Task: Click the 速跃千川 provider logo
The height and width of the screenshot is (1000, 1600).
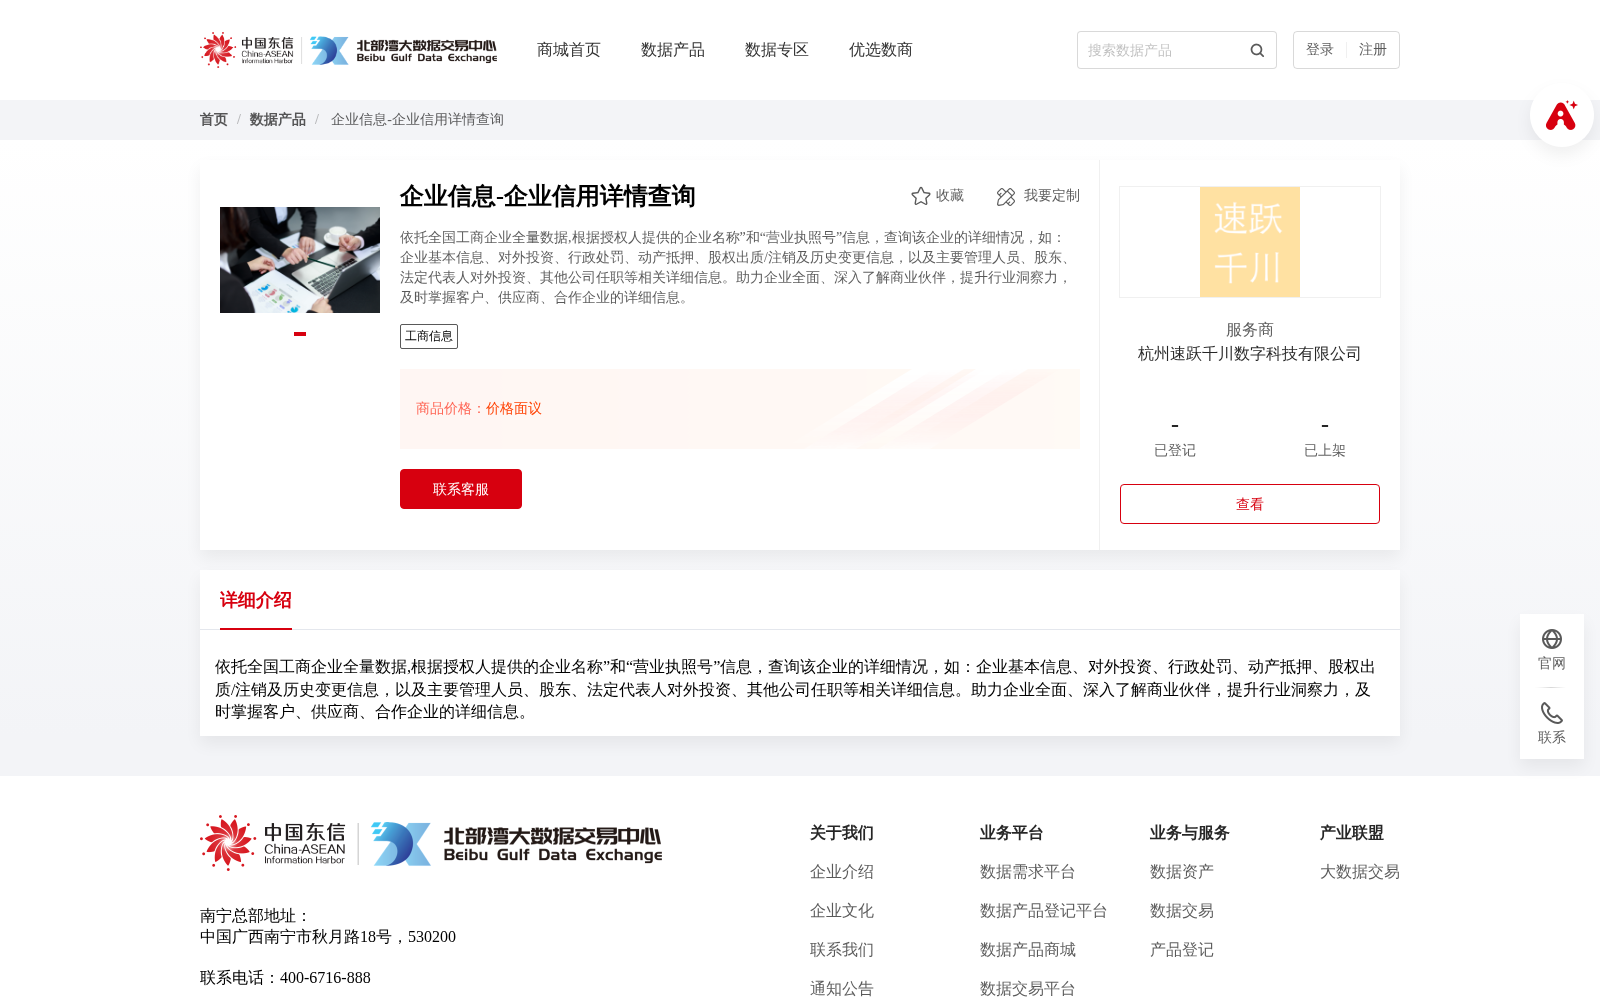Action: [1250, 242]
